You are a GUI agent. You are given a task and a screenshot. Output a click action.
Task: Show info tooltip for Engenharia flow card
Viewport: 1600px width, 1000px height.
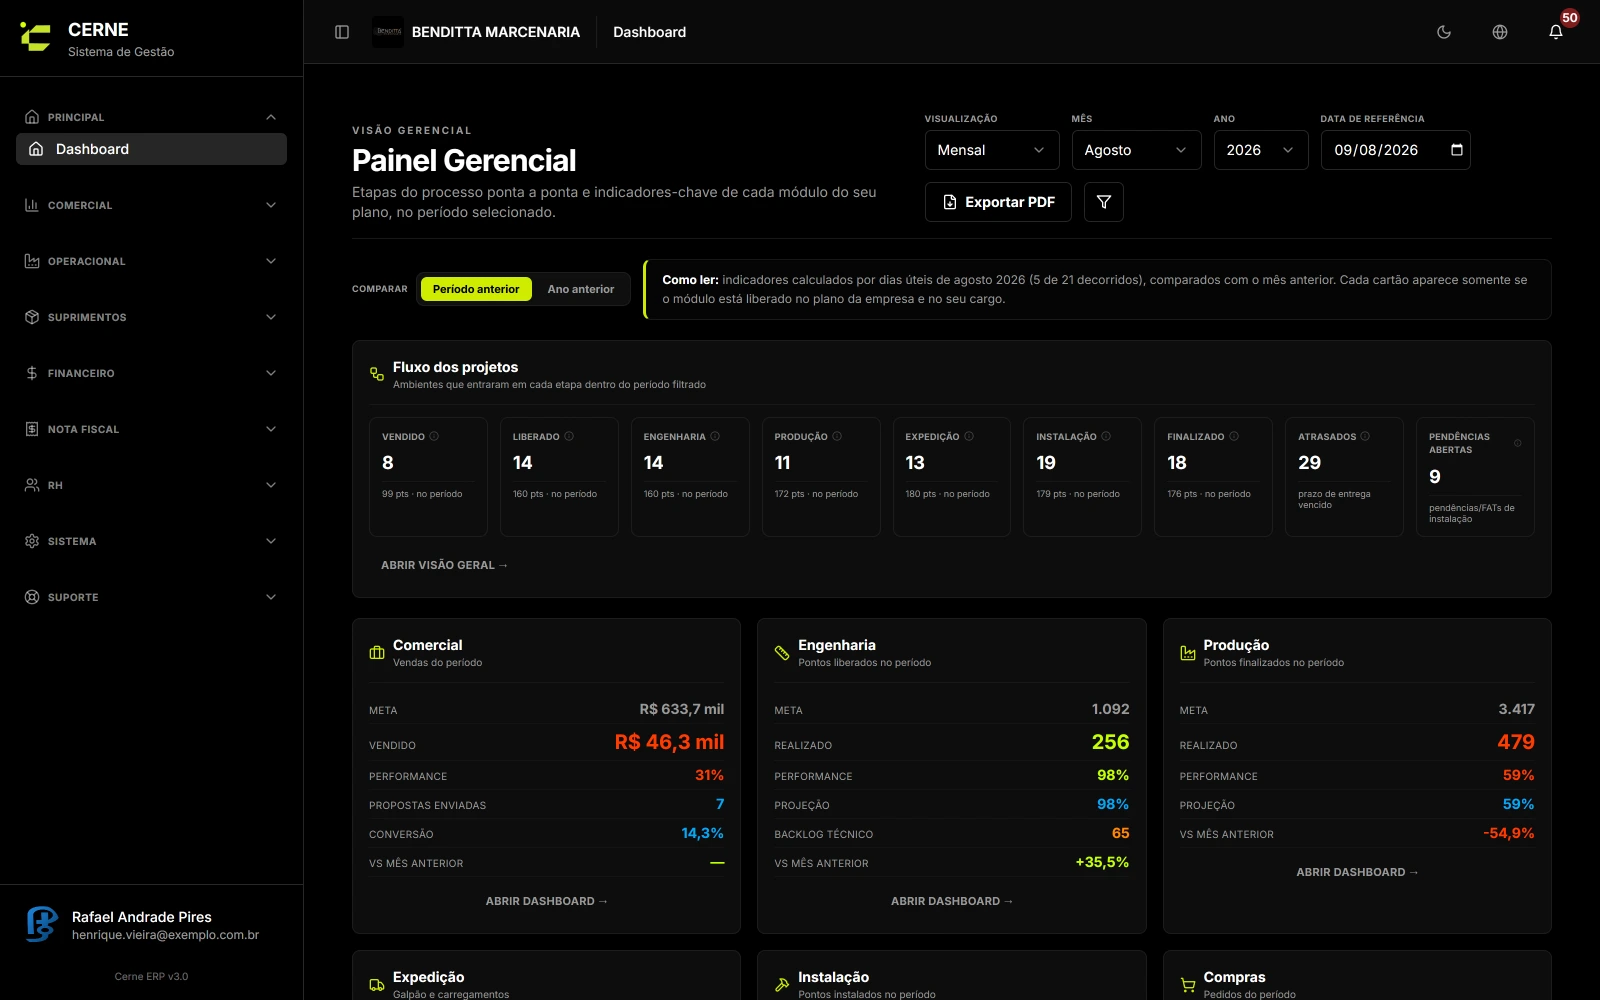coord(715,436)
